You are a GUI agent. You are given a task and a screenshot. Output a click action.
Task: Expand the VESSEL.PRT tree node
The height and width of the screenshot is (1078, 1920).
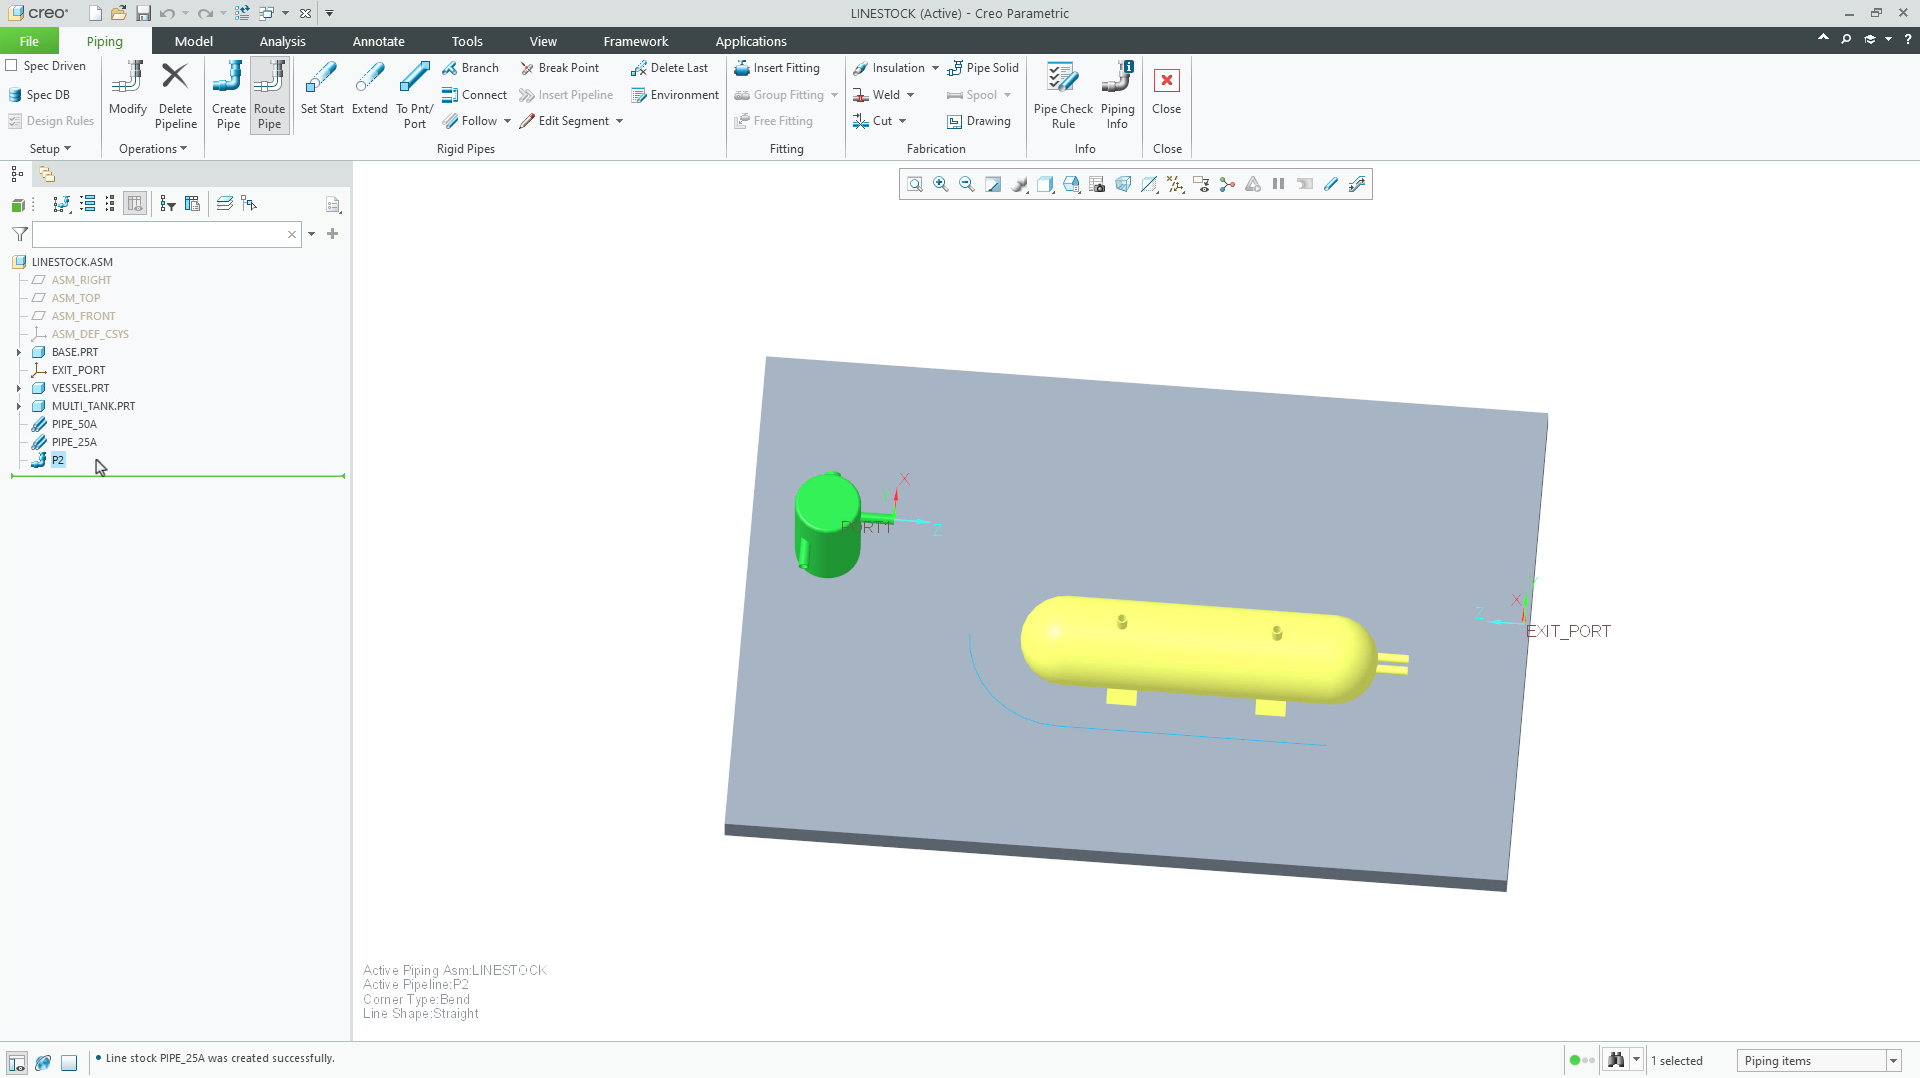coord(19,388)
